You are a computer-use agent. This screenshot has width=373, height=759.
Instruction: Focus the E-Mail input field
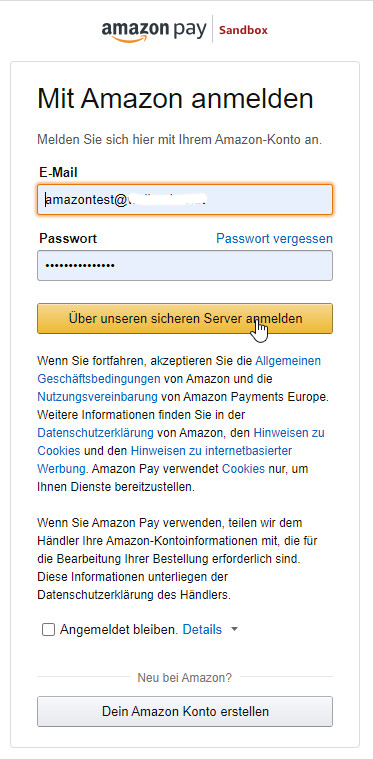coord(185,199)
